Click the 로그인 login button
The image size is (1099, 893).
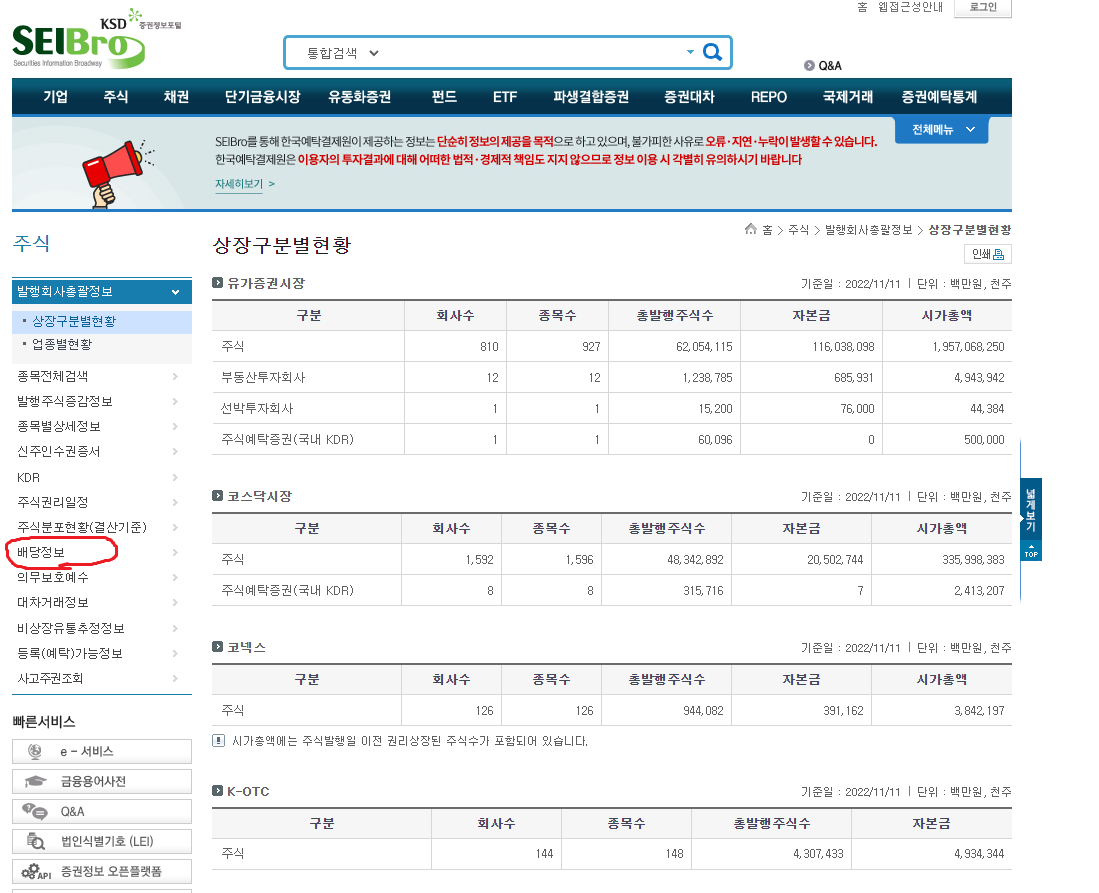point(982,9)
